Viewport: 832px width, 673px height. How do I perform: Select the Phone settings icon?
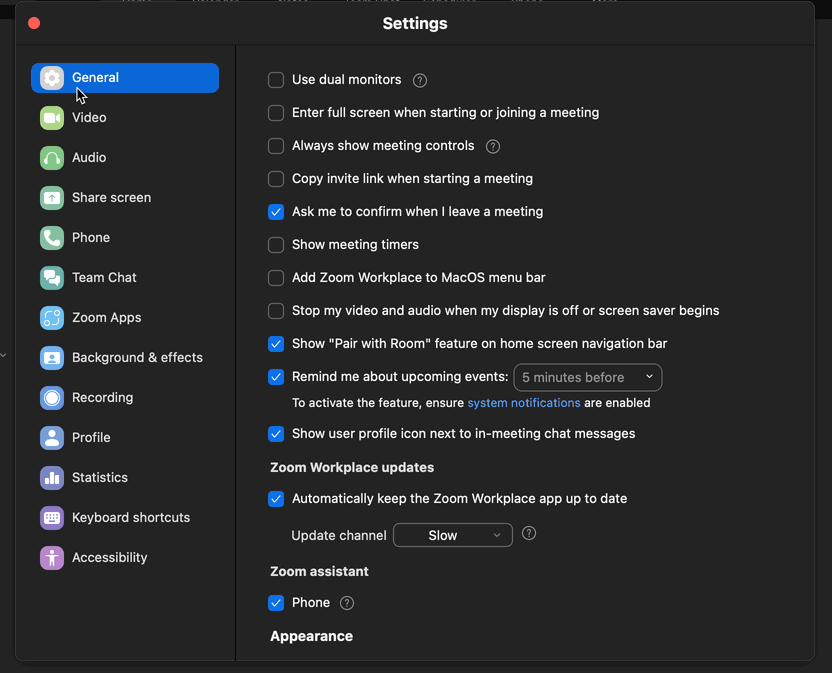(51, 237)
